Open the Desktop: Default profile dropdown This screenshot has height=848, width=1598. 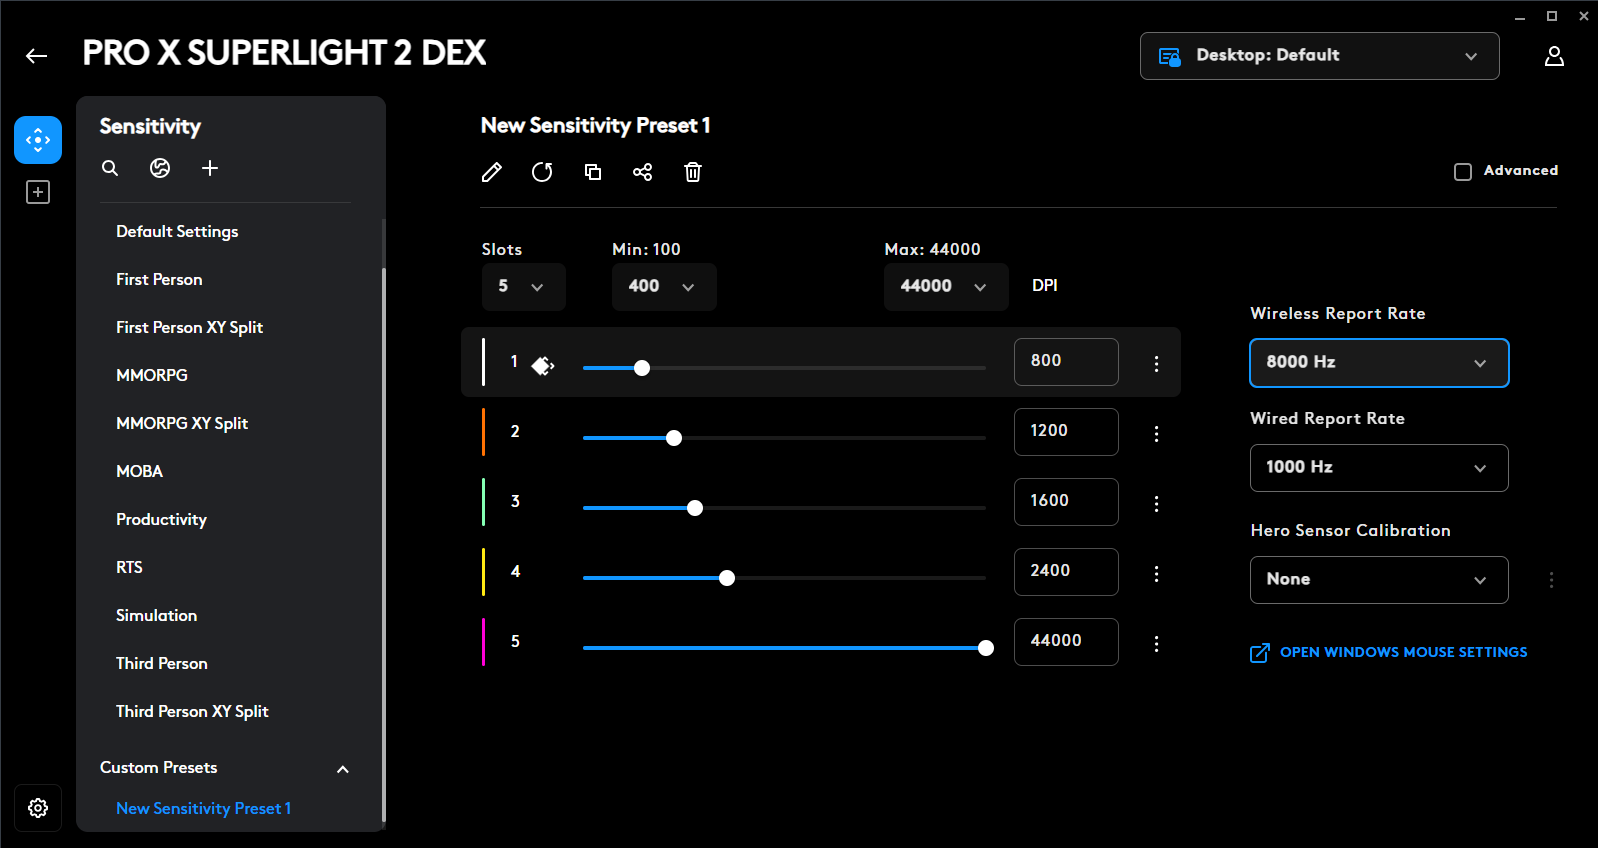(x=1320, y=56)
